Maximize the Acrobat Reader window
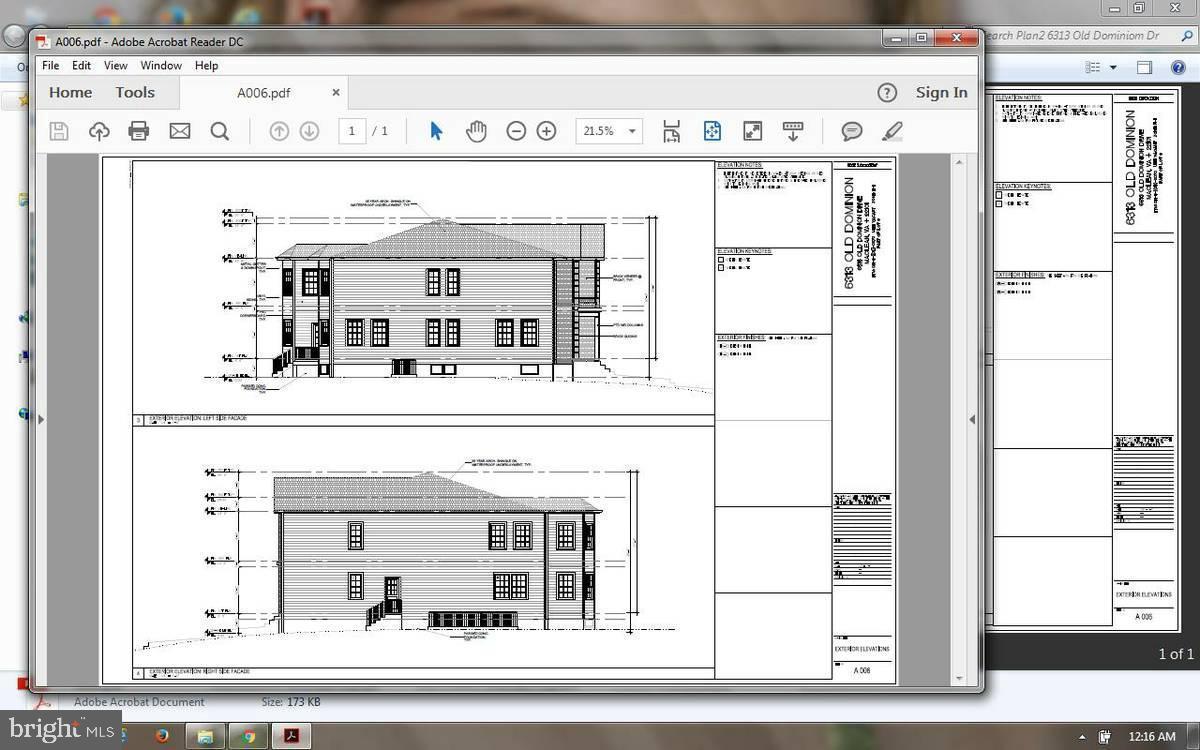 [922, 38]
